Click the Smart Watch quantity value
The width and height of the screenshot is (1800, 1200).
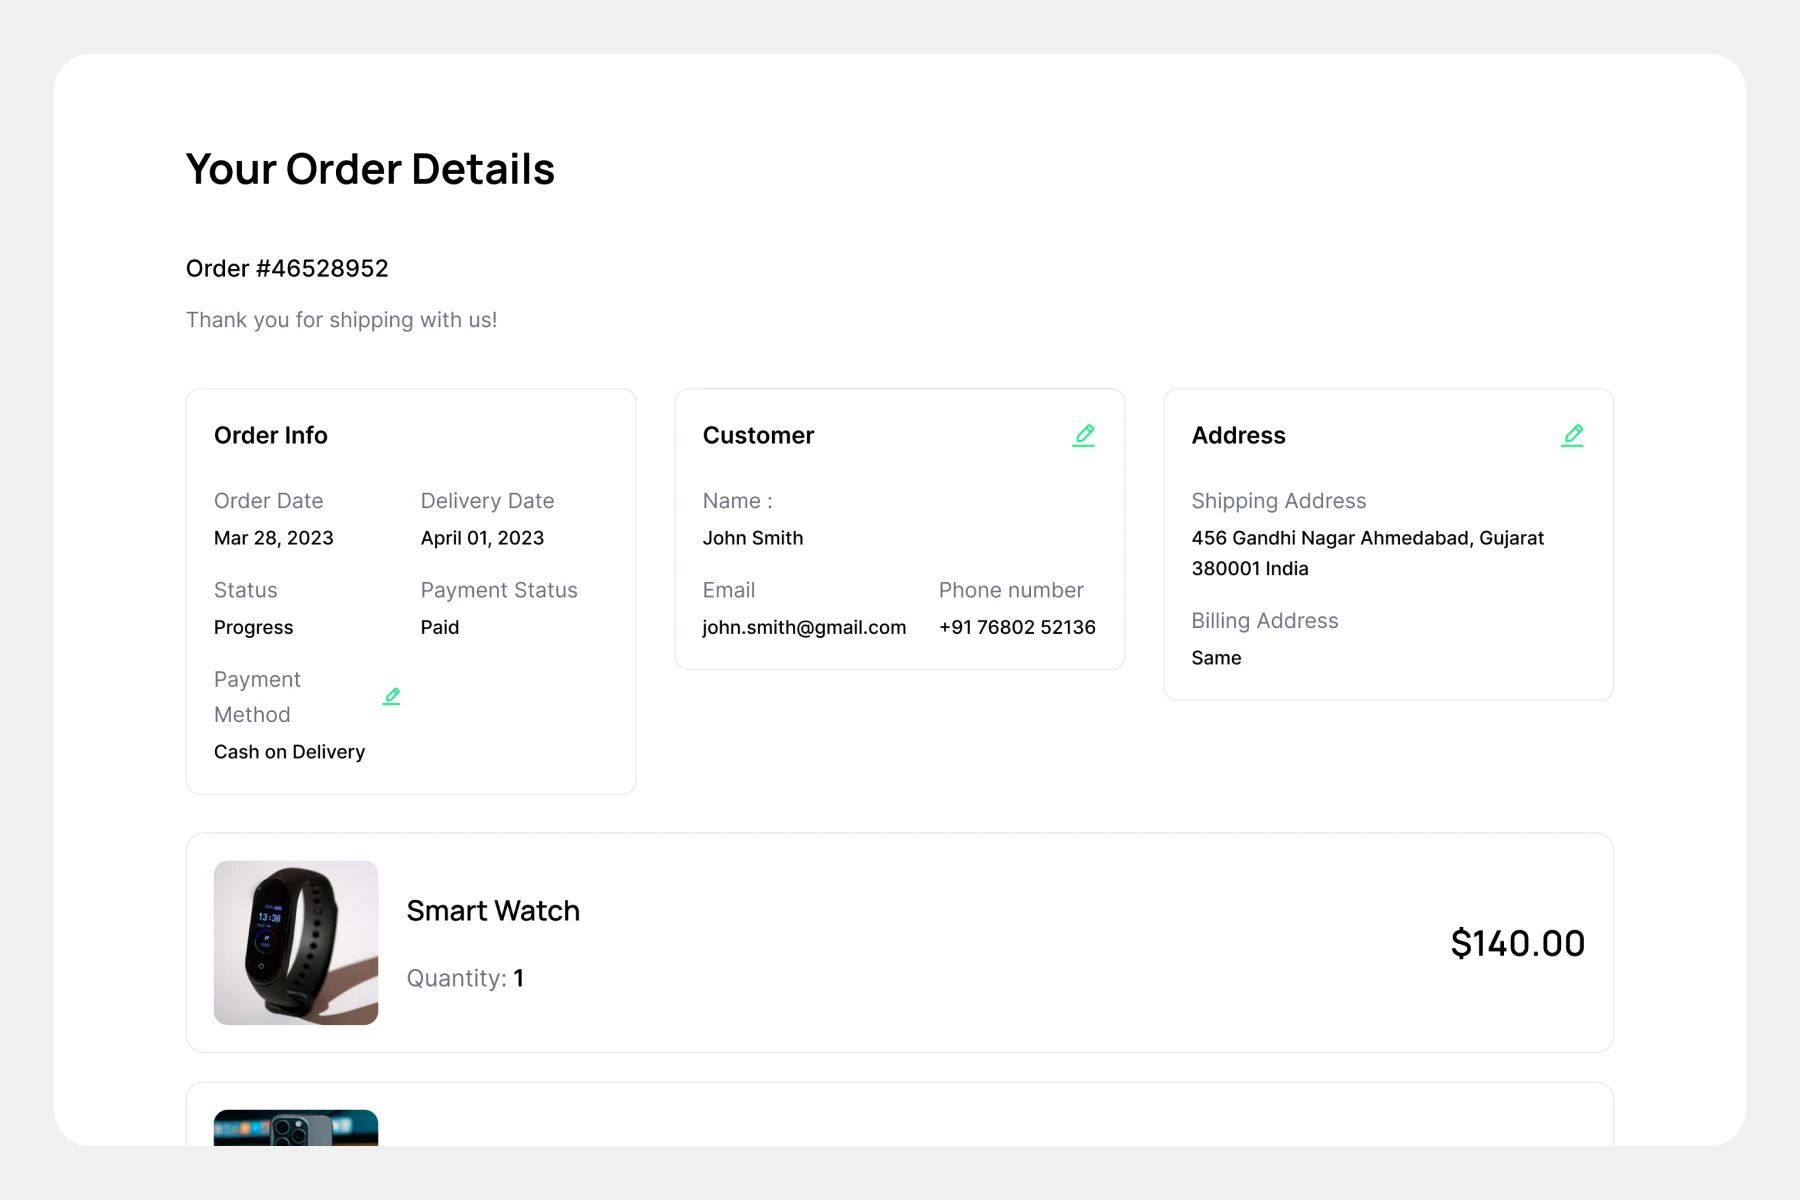518,978
